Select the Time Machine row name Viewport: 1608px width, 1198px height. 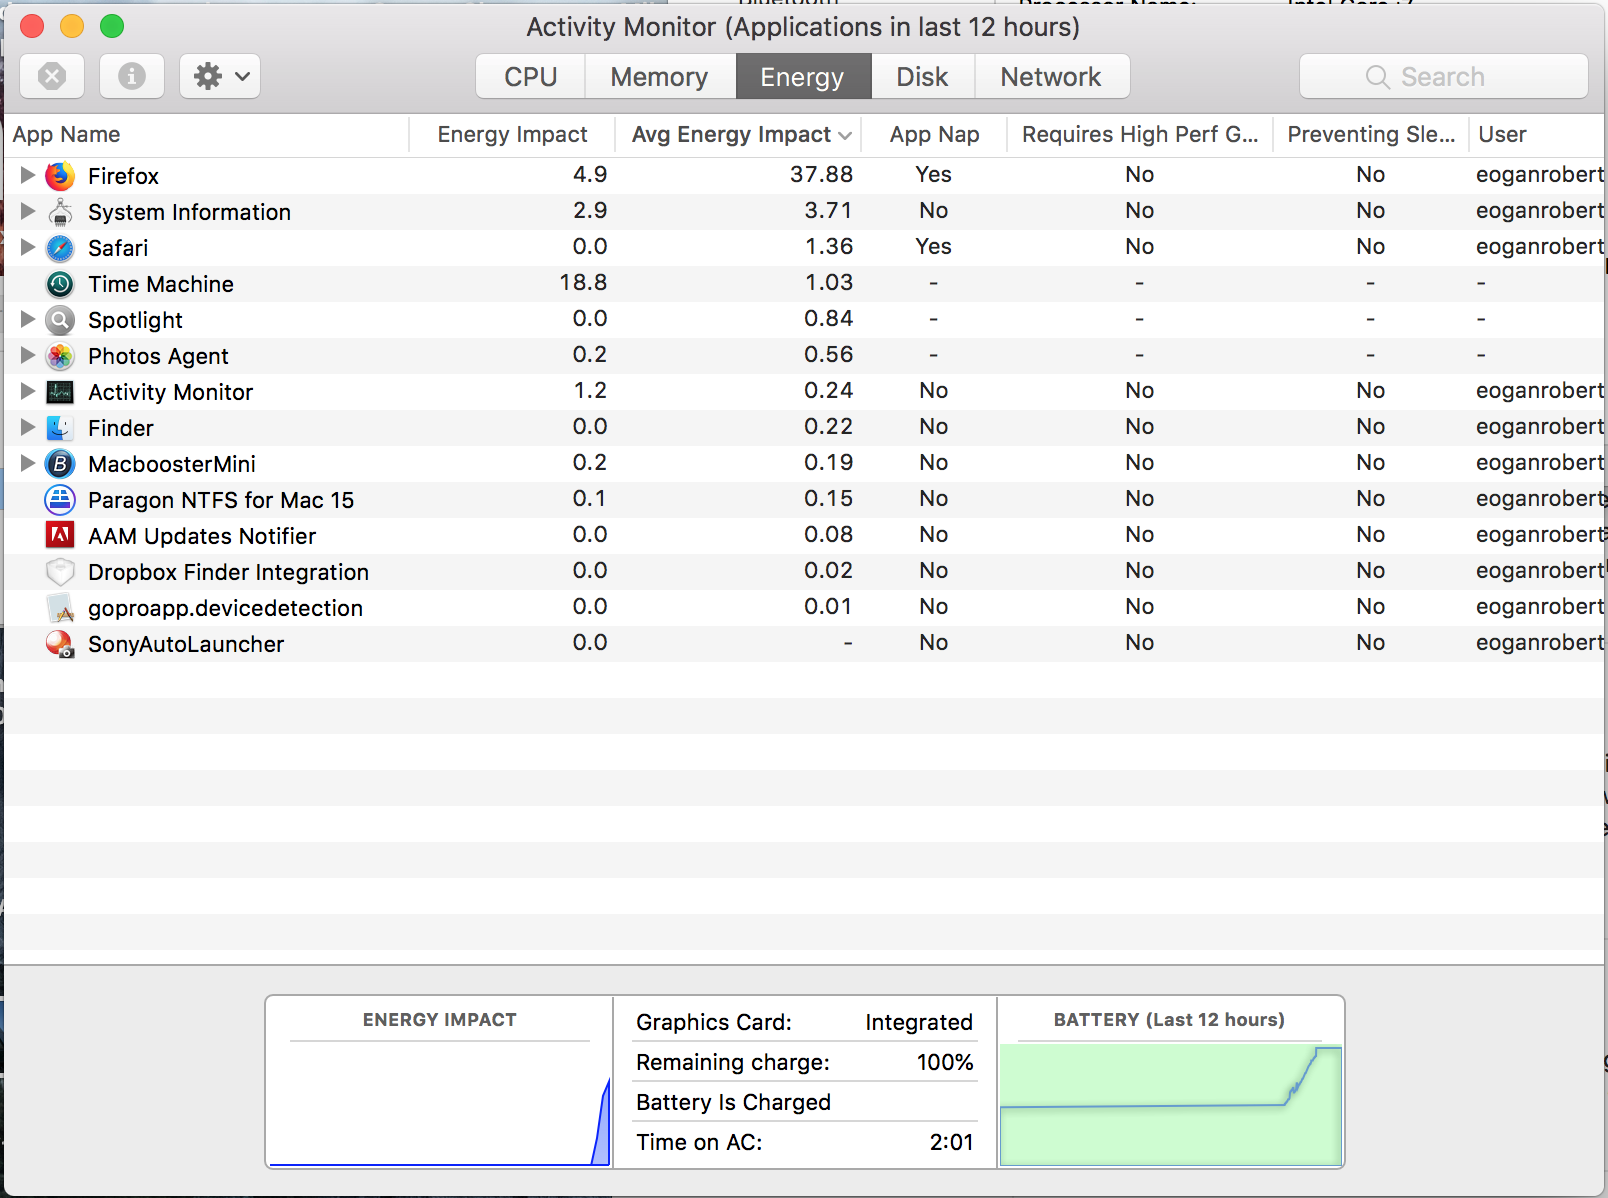point(161,284)
